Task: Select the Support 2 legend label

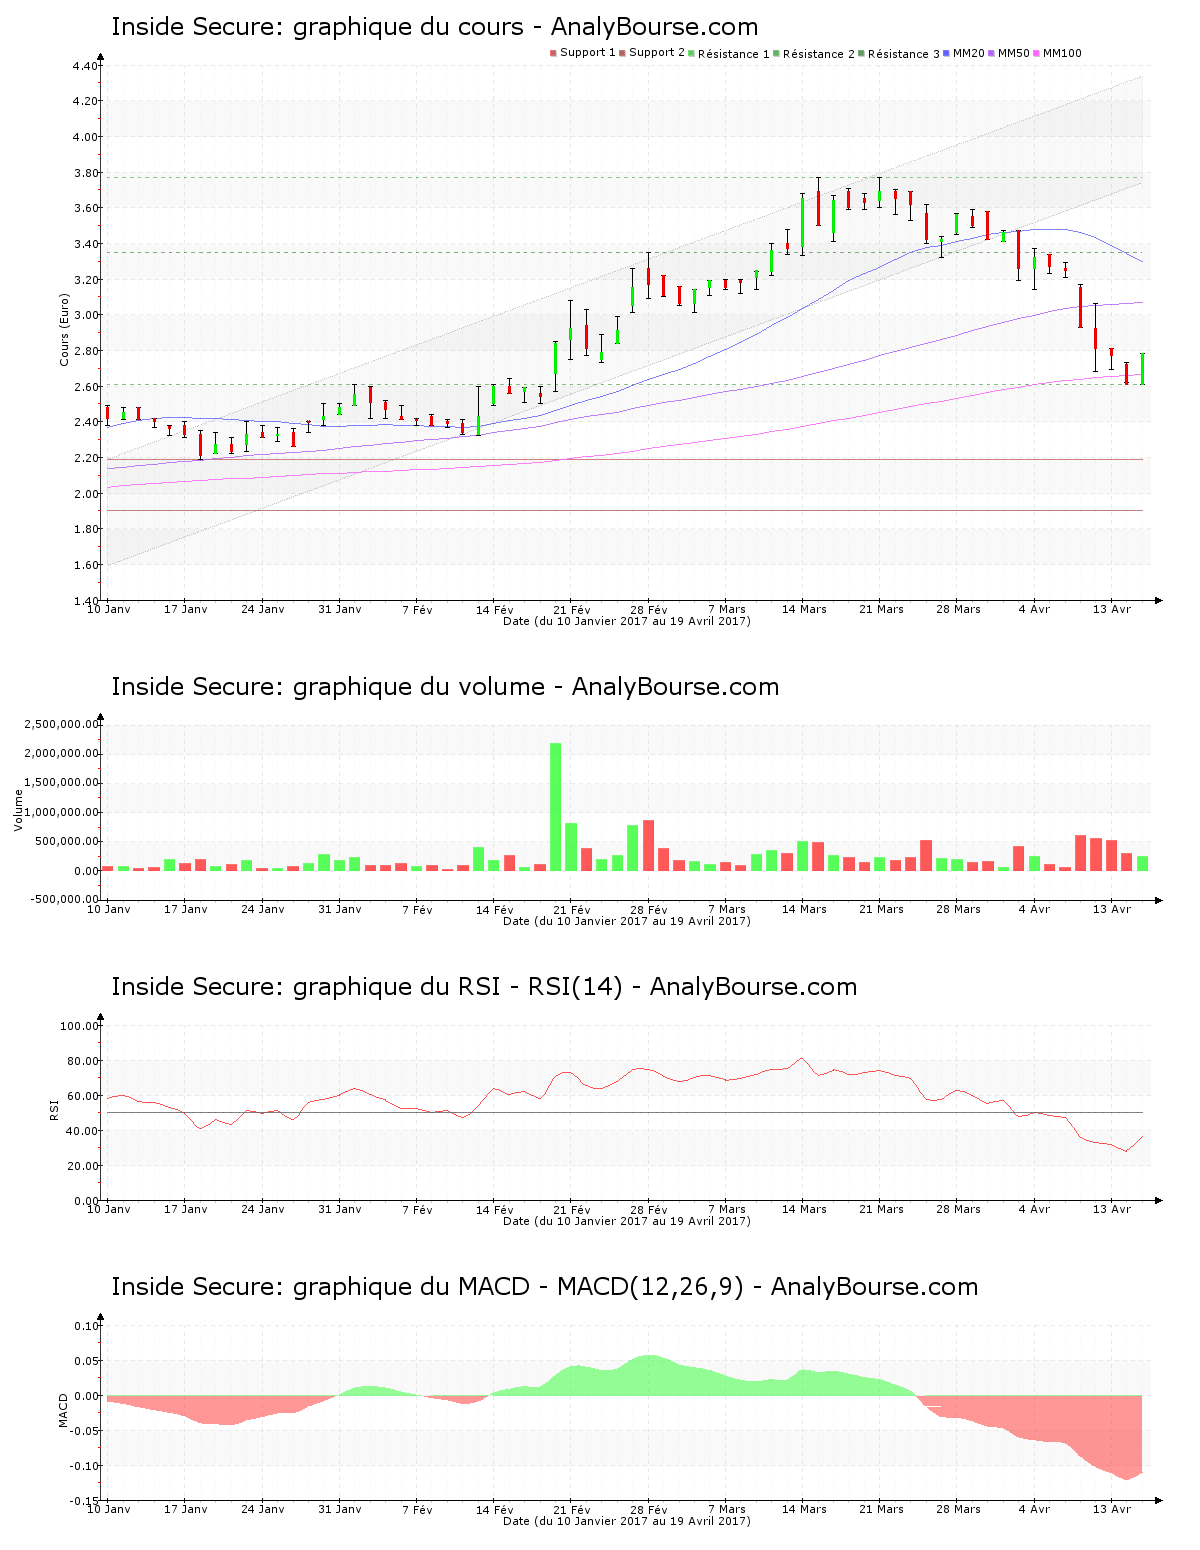Action: click(x=657, y=53)
